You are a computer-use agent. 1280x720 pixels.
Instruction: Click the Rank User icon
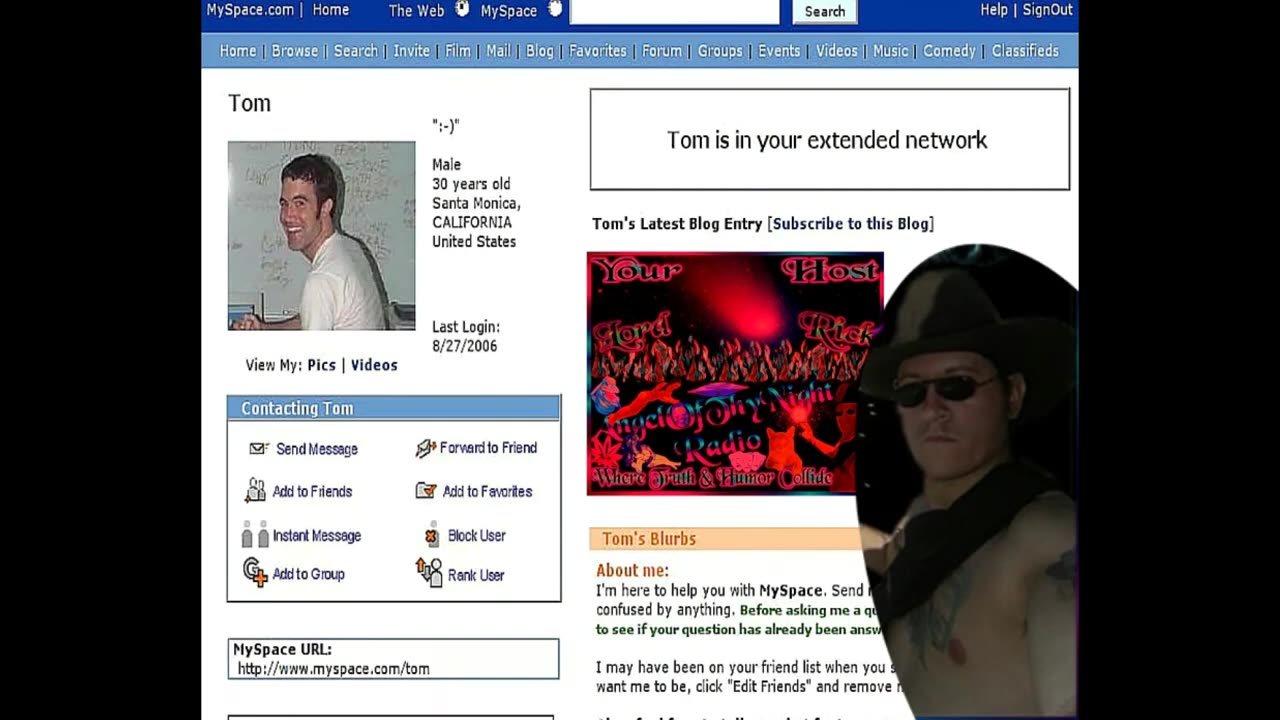pyautogui.click(x=429, y=573)
